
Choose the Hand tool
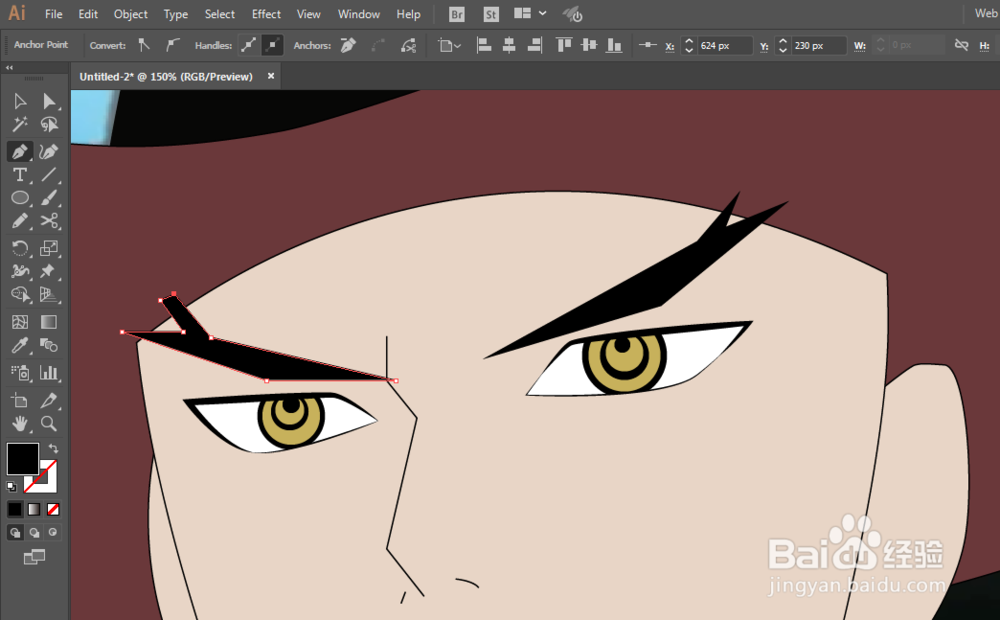click(20, 424)
